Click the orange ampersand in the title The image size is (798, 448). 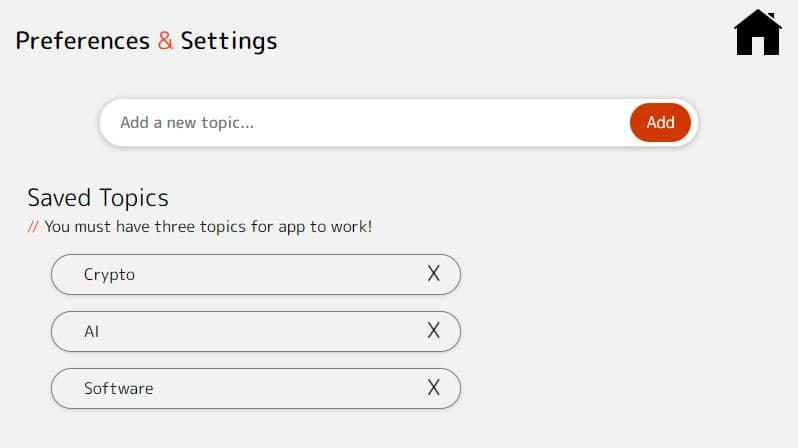165,41
